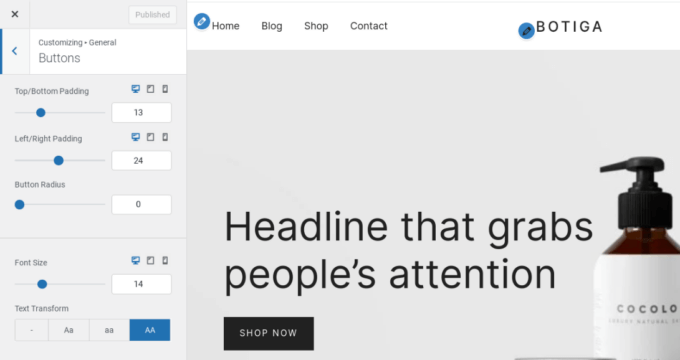The height and width of the screenshot is (360, 680).
Task: Select mobile device icon for Left/Right Padding
Action: 165,137
